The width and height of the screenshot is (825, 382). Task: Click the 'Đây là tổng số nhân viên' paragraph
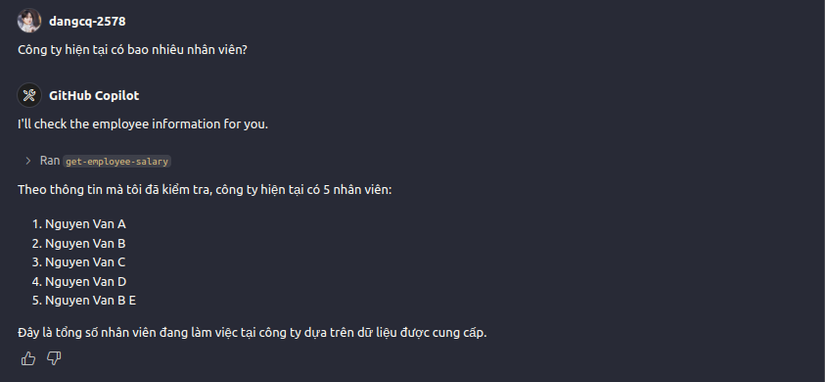click(x=253, y=333)
